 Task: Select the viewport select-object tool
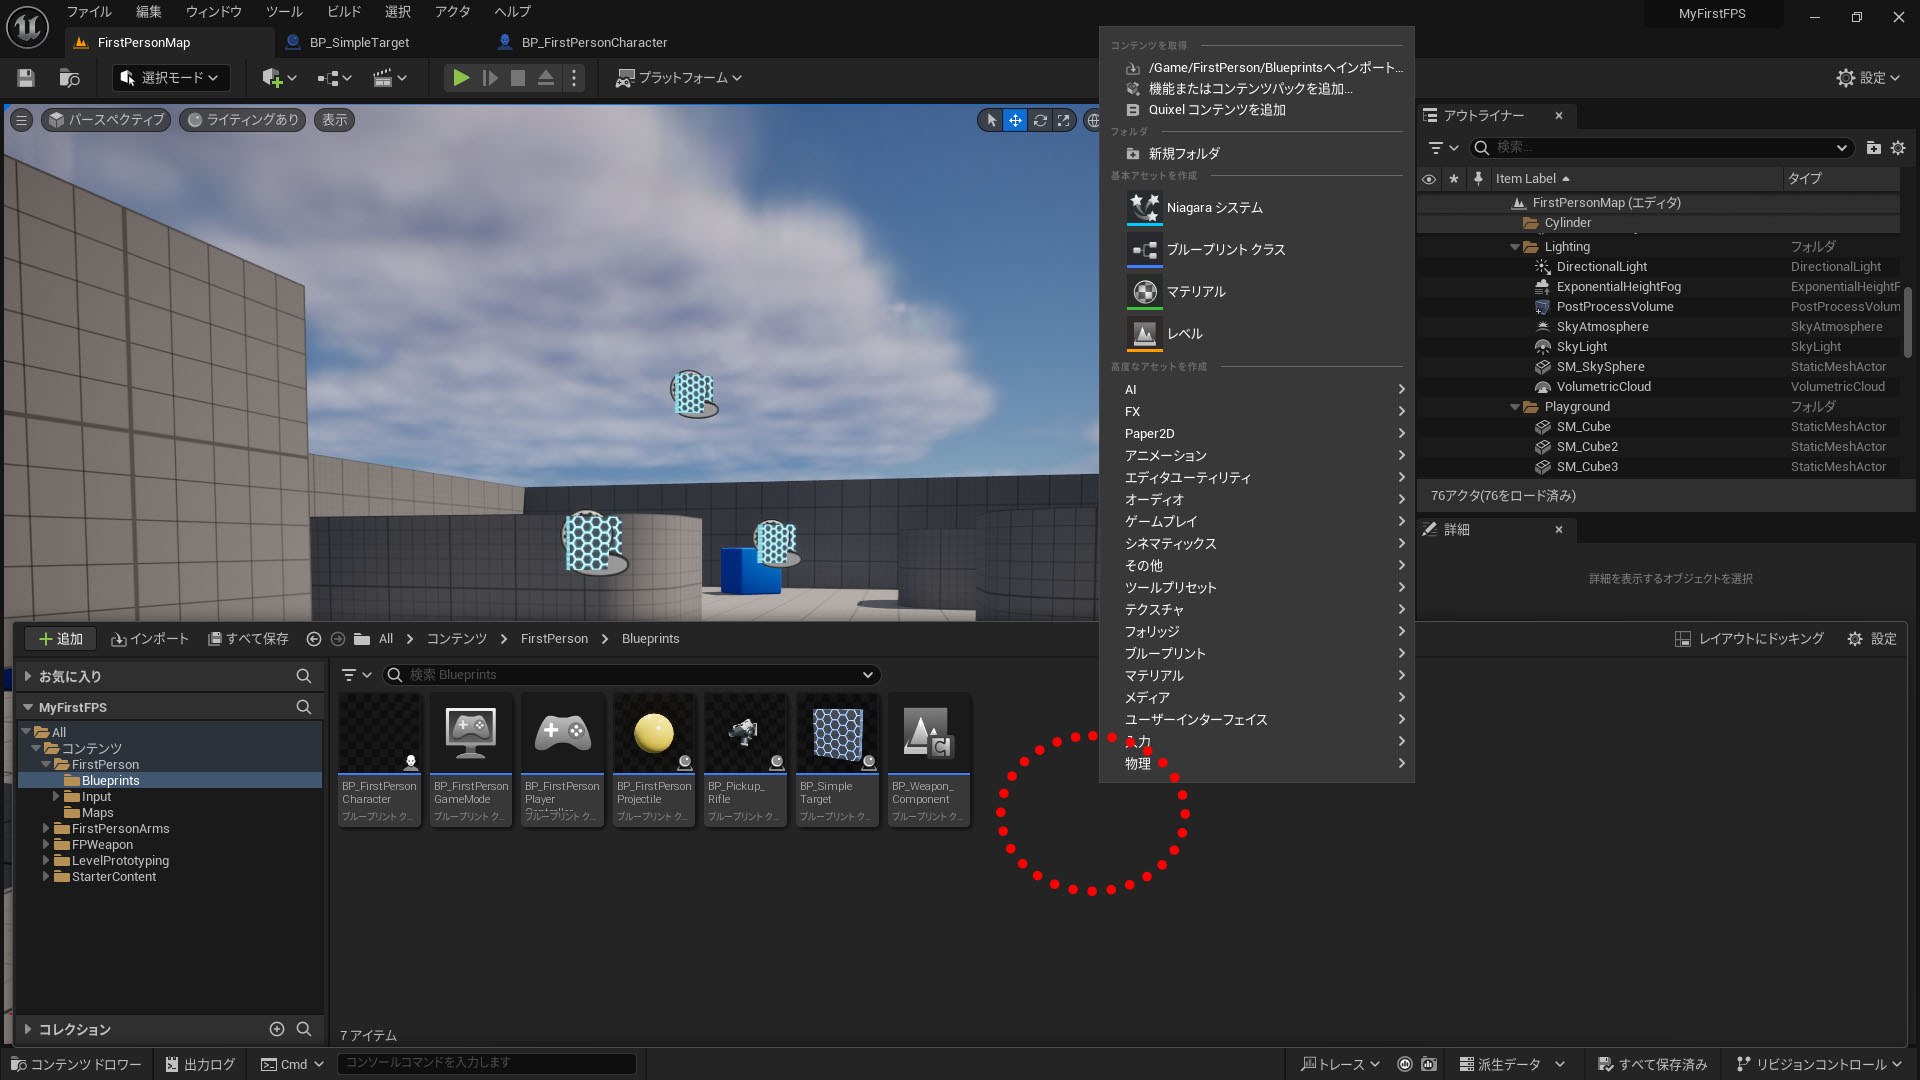991,120
